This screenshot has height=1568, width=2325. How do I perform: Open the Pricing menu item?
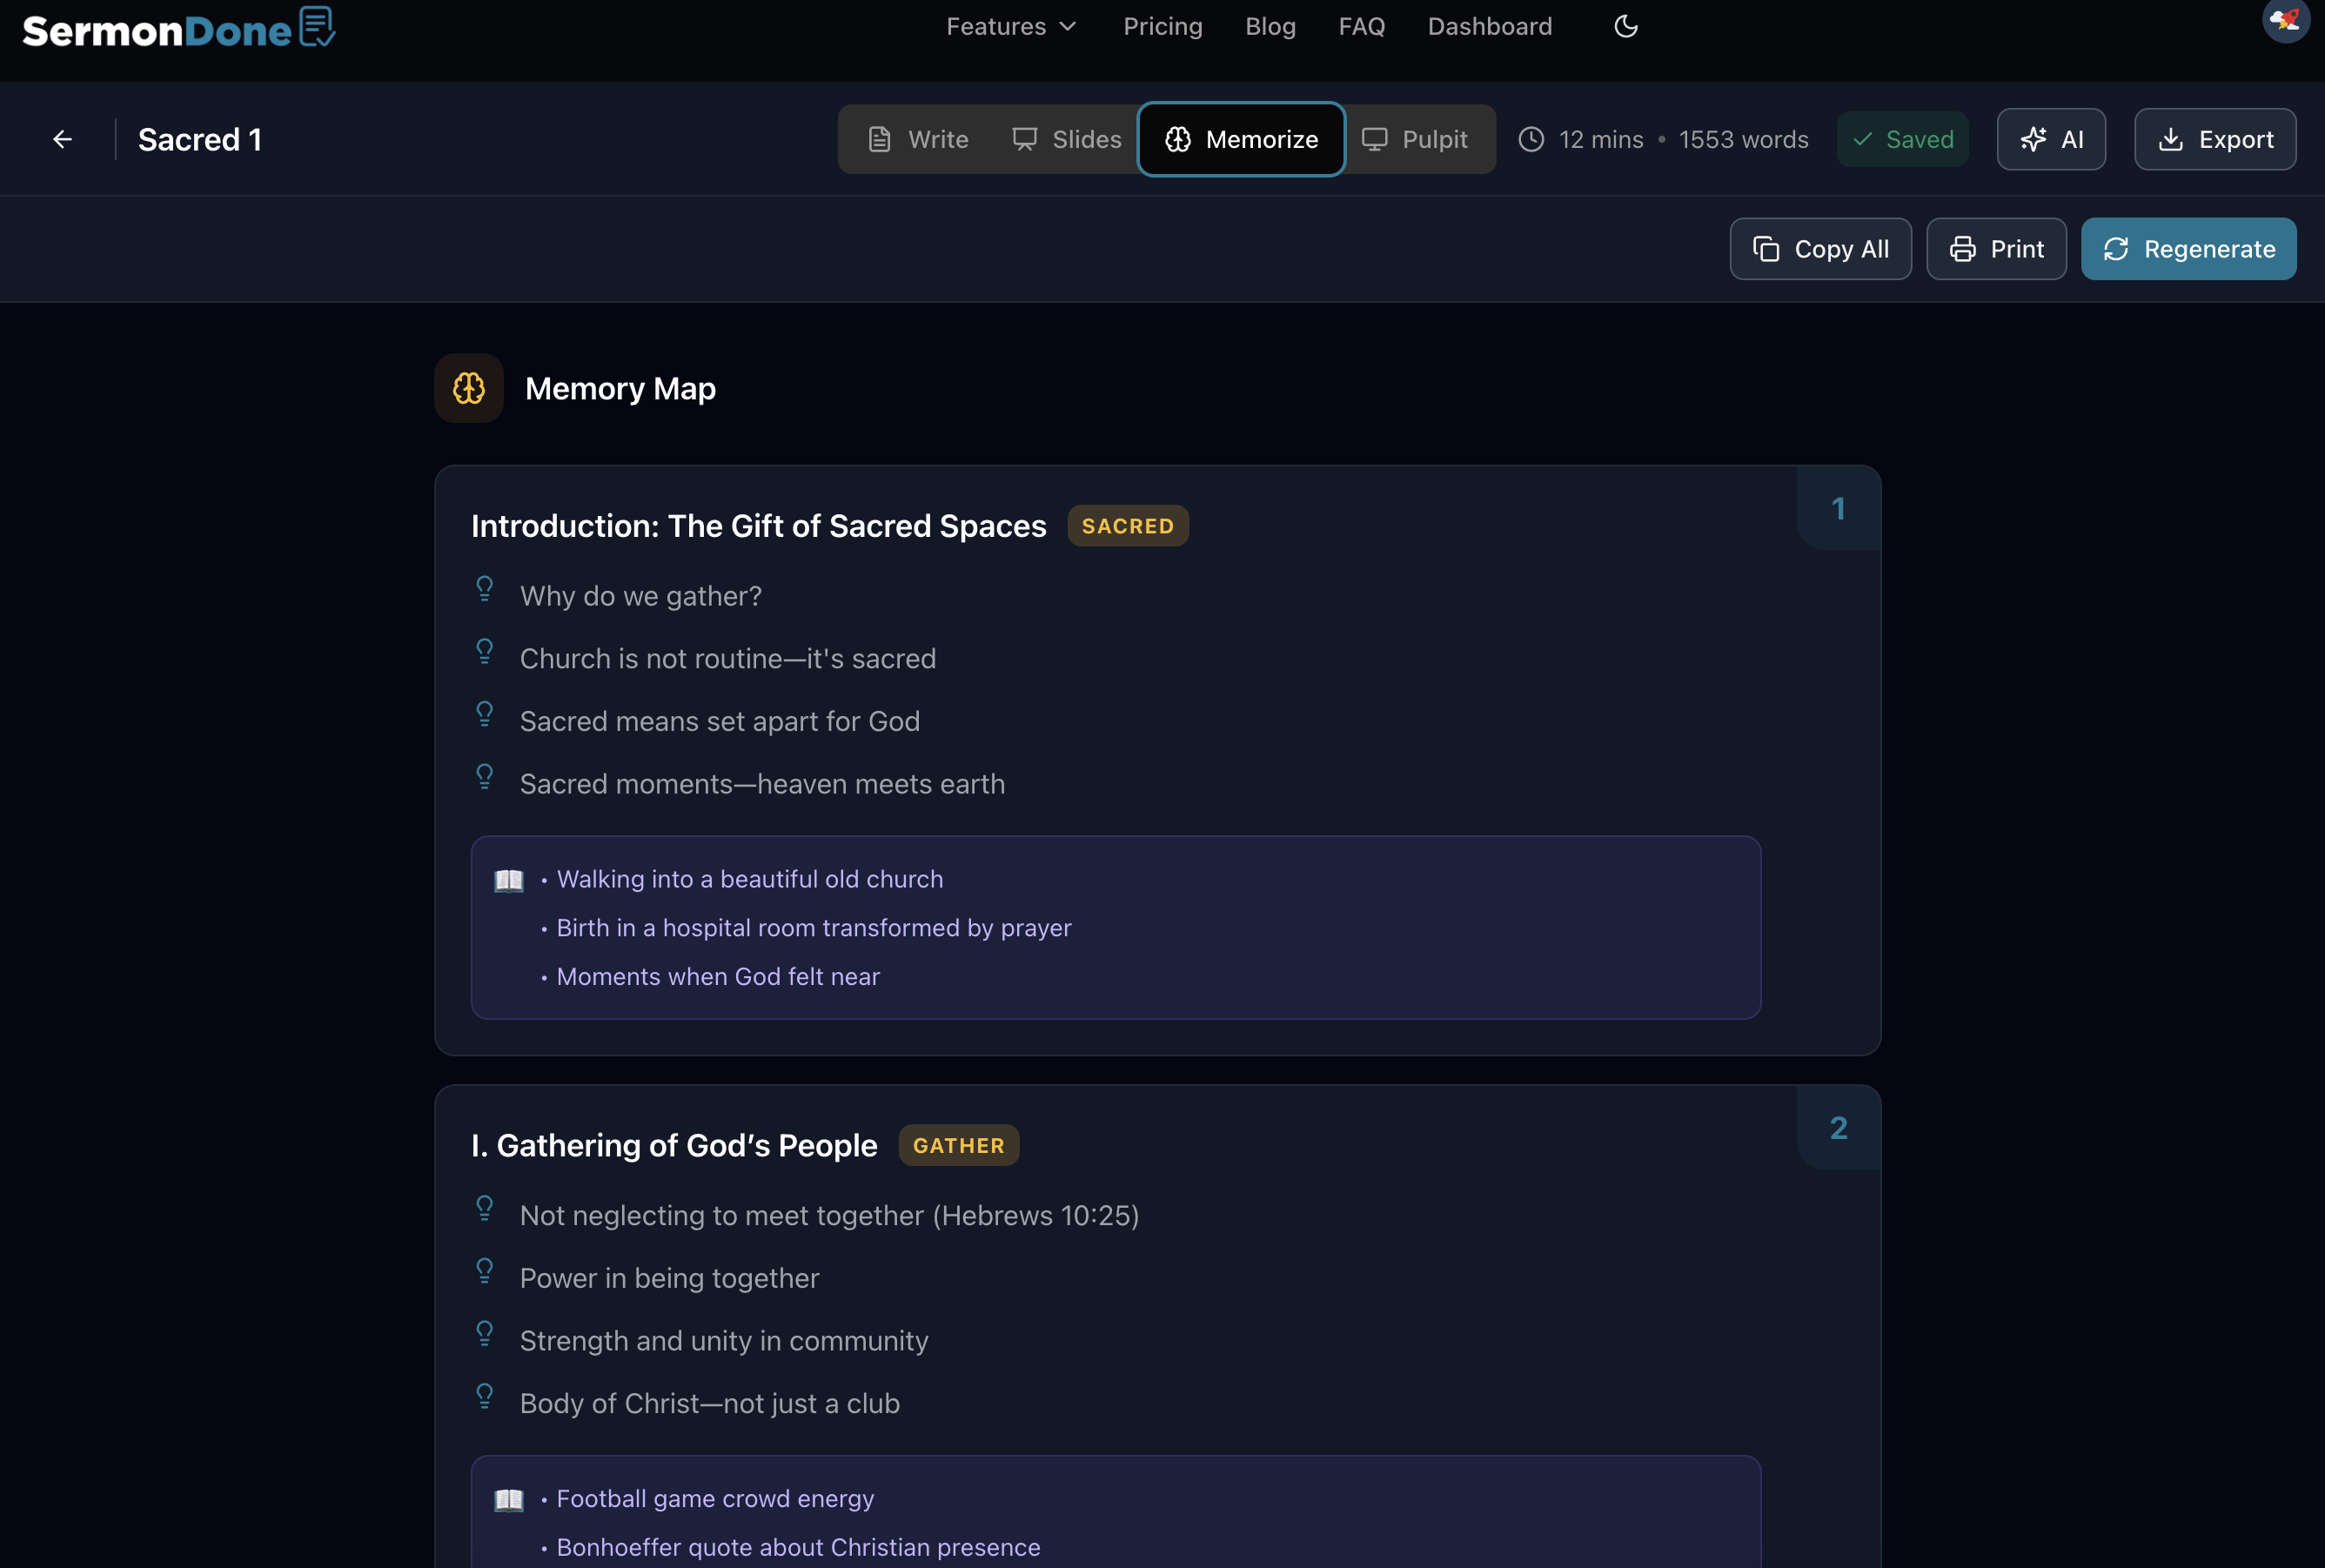coord(1162,26)
